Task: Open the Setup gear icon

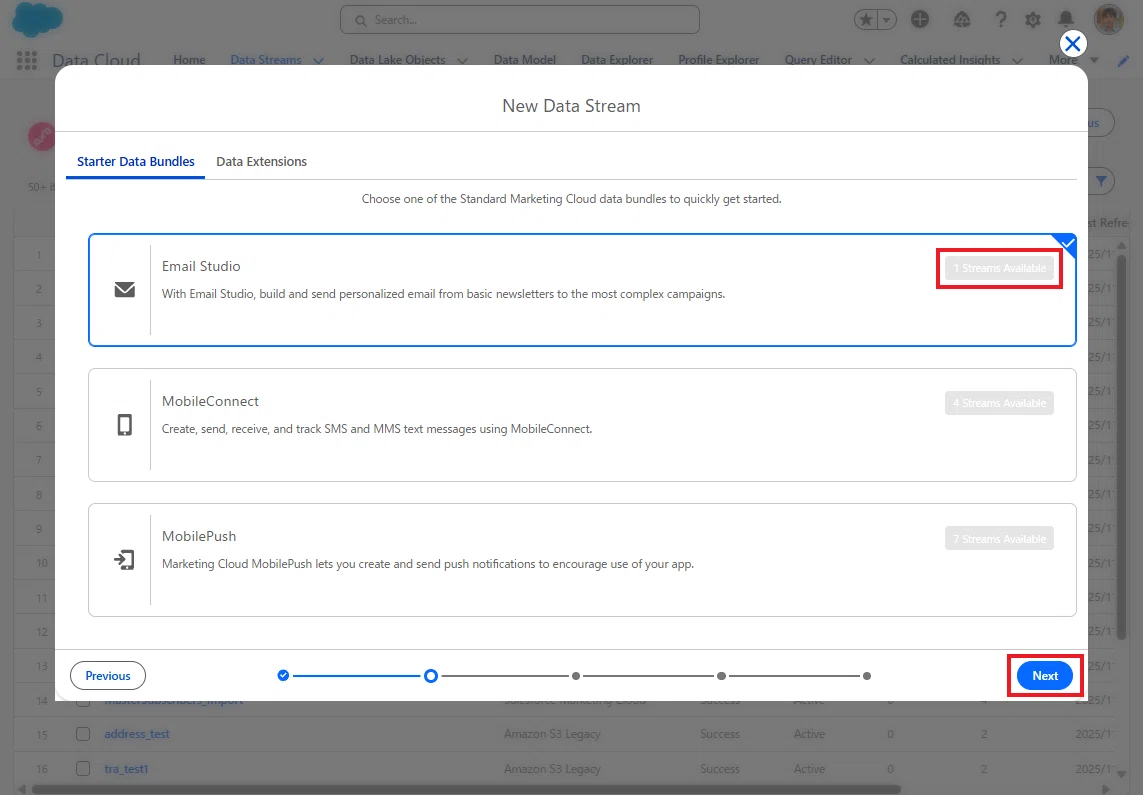Action: 1033,20
